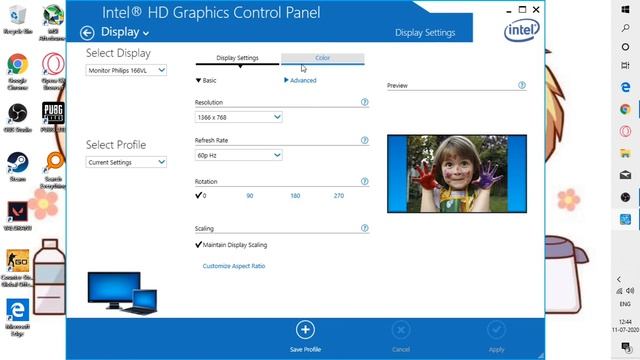Image resolution: width=640 pixels, height=360 pixels.
Task: Open the Recycle Bin desktop icon
Action: pyautogui.click(x=18, y=20)
